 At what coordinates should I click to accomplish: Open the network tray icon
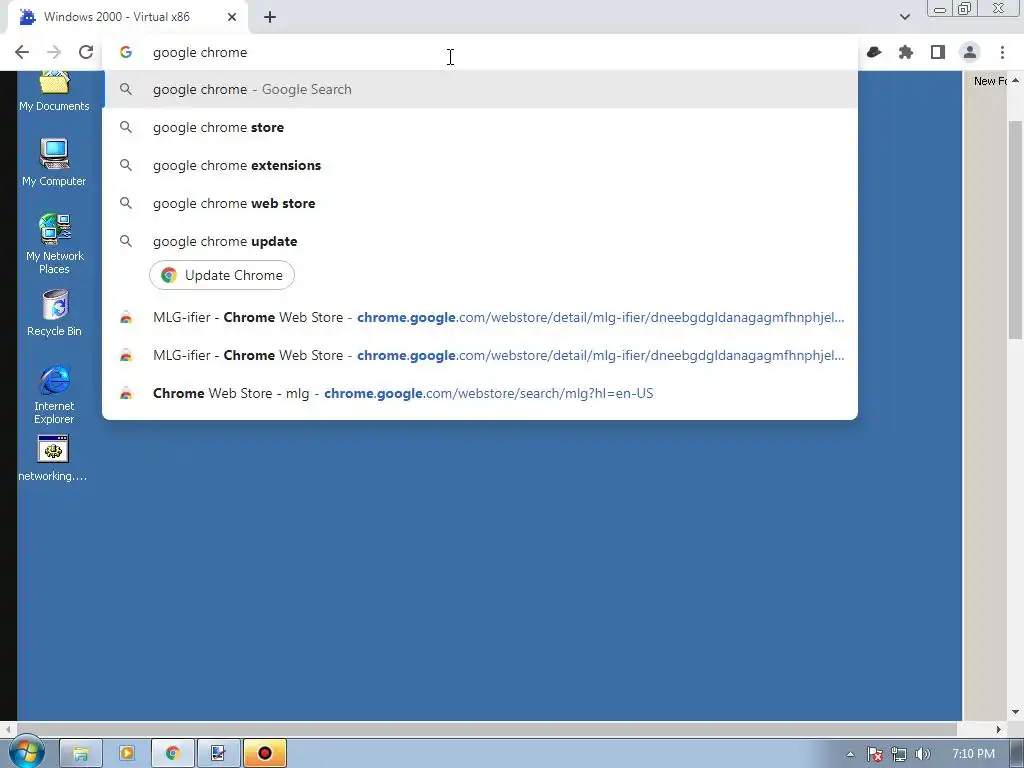click(899, 754)
